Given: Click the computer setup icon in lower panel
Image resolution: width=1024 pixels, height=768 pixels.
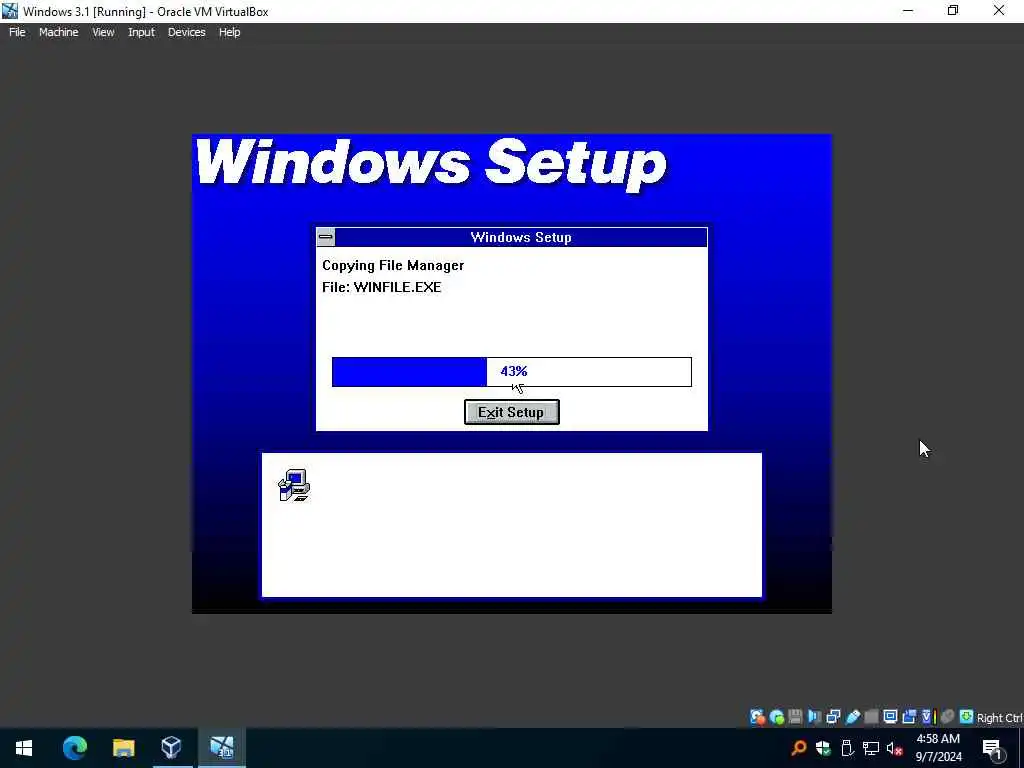Looking at the screenshot, I should point(294,485).
